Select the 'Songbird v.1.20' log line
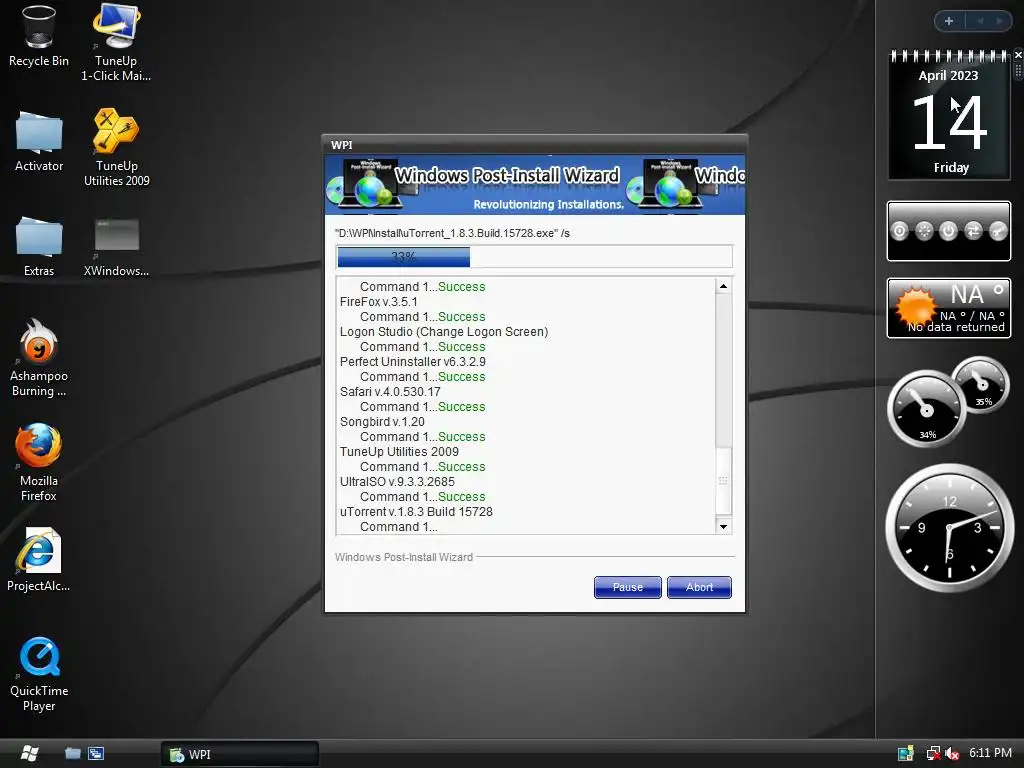Image resolution: width=1024 pixels, height=768 pixels. [x=382, y=422]
